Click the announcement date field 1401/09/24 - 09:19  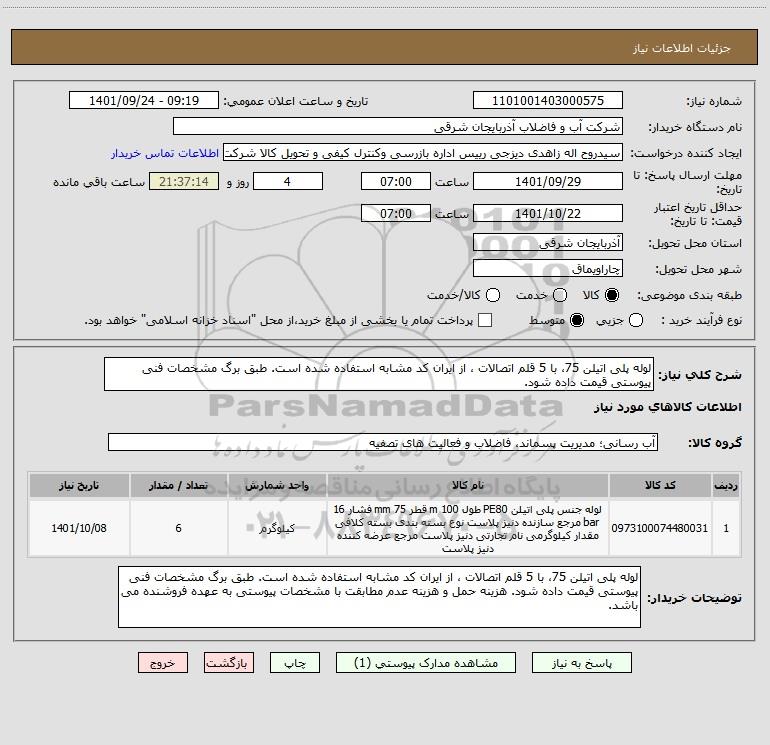144,100
